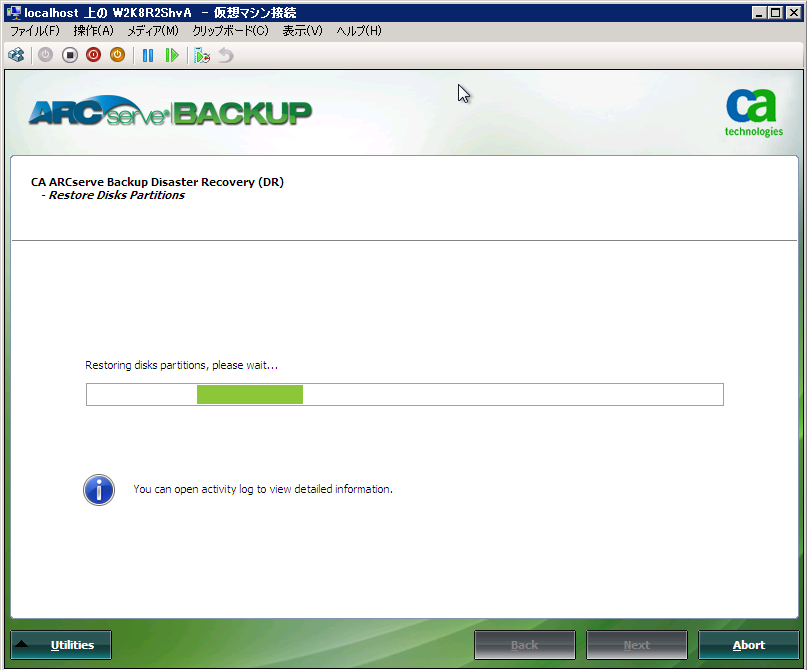The height and width of the screenshot is (670, 807).
Task: Click the green Reset/Resume play icon
Action: pos(172,55)
